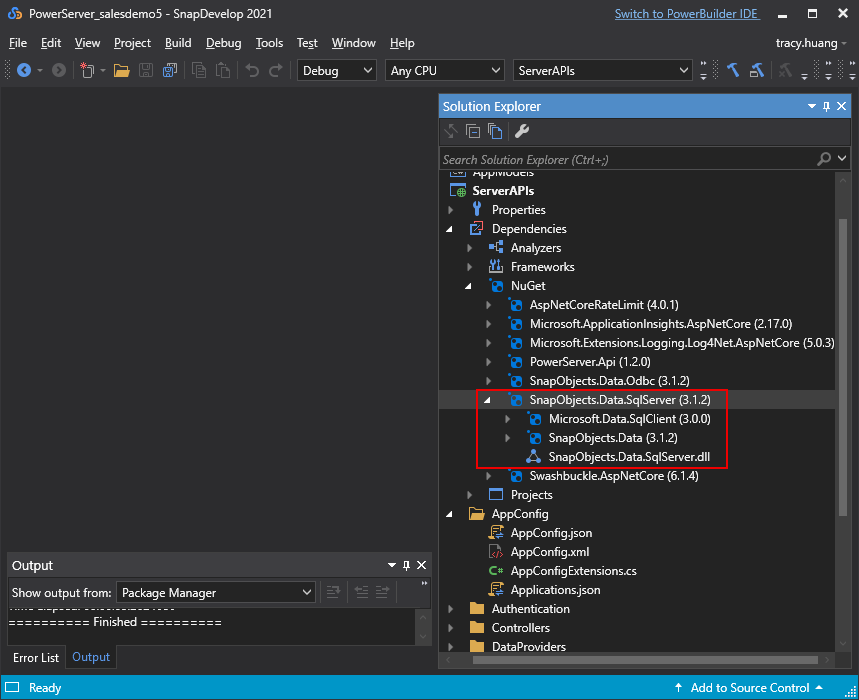The image size is (859, 700).
Task: Click the New Project toolbar icon
Action: (87, 70)
